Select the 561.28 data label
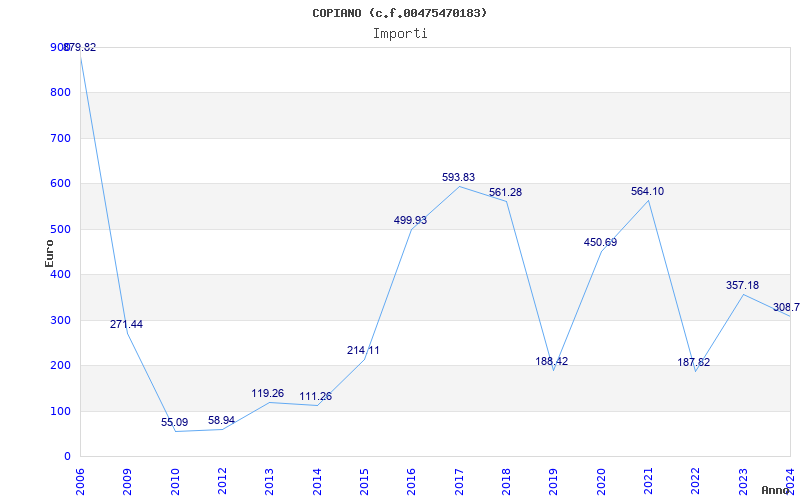This screenshot has height=500, width=800. [505, 192]
